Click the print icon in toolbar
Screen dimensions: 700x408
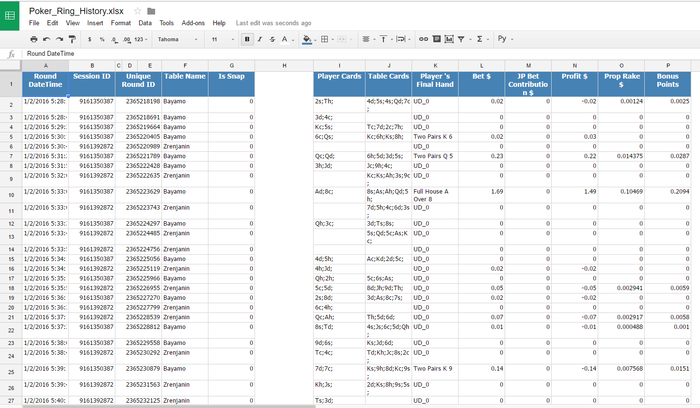tap(33, 39)
